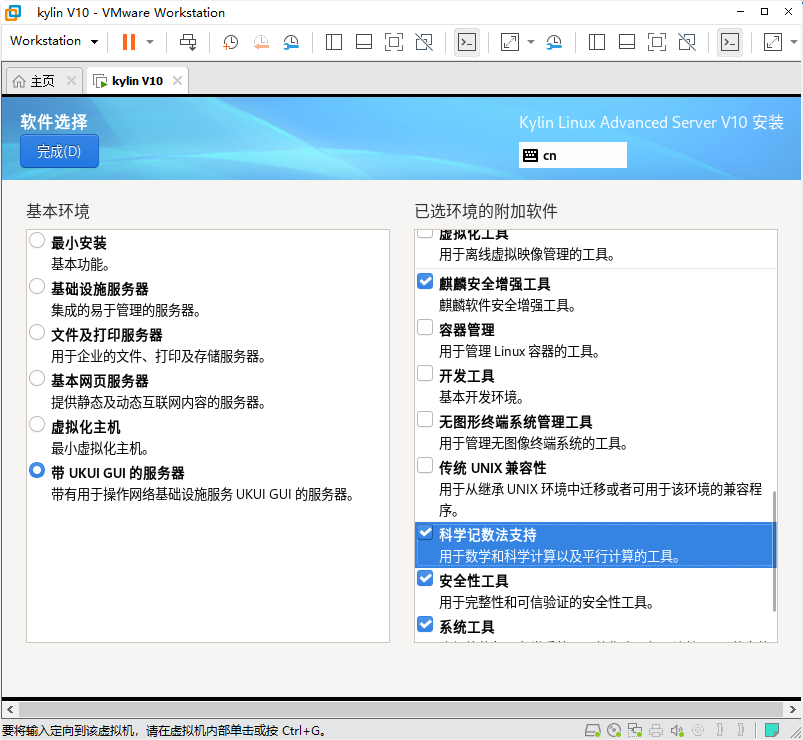The image size is (803, 740).
Task: Click the cn keyboard layout selector
Action: coord(572,155)
